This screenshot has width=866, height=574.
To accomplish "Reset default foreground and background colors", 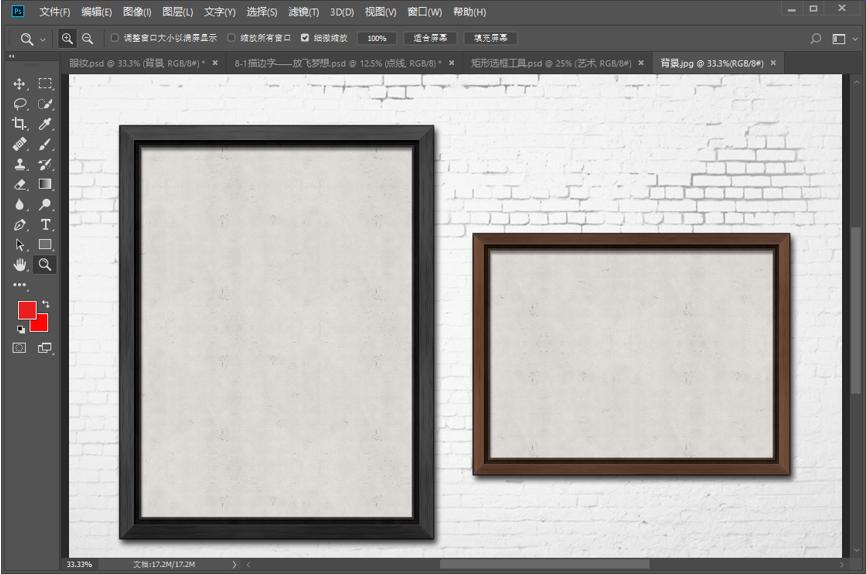I will 20,329.
